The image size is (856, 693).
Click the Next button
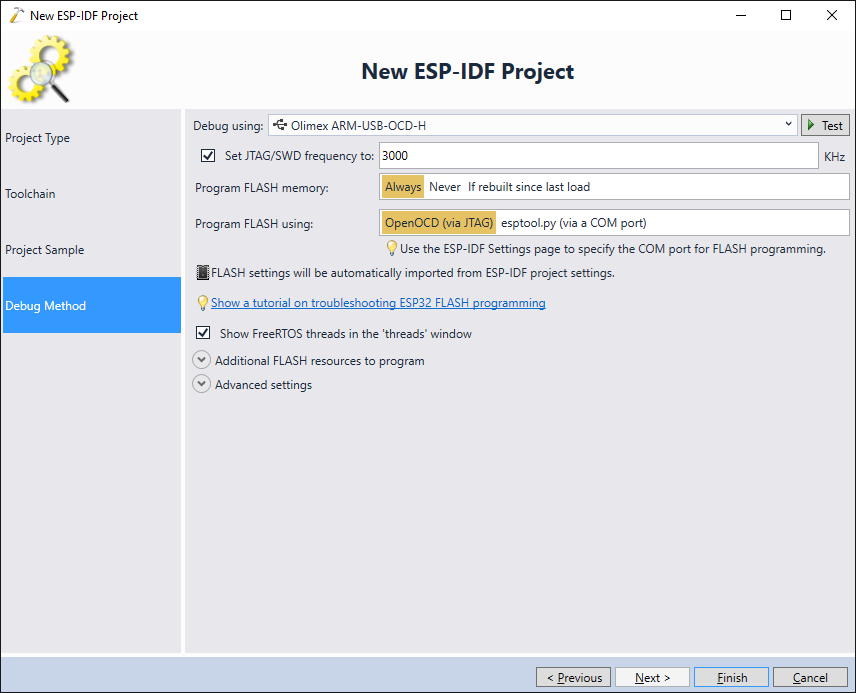(x=652, y=678)
